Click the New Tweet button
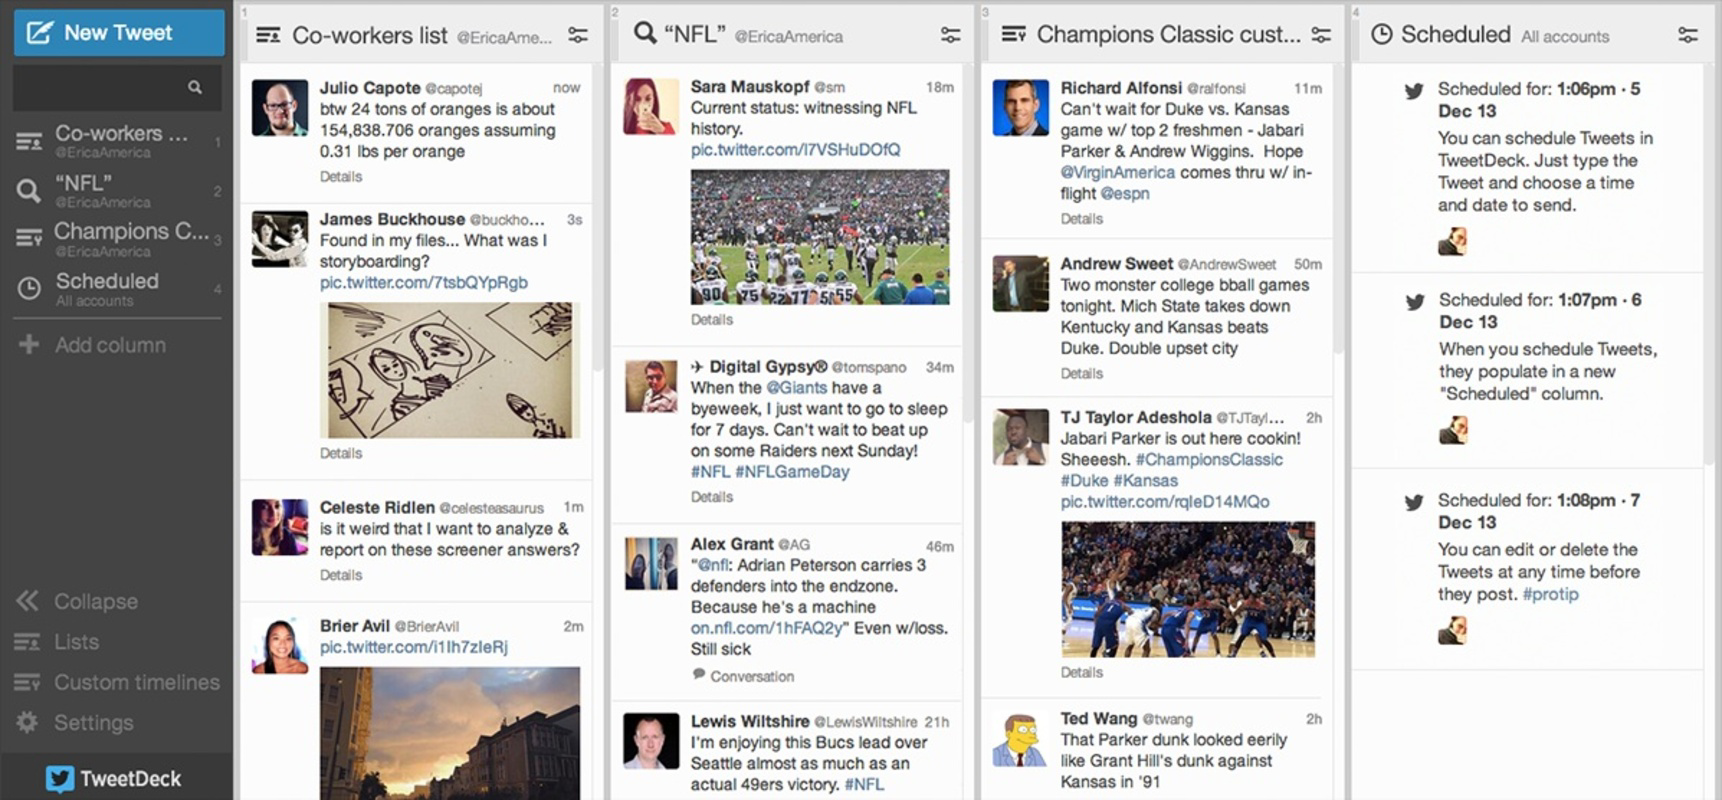 click(x=118, y=32)
